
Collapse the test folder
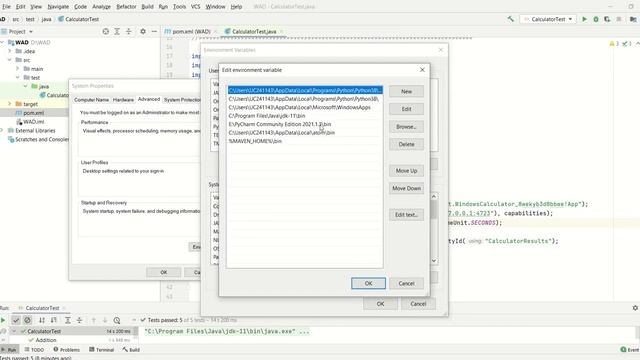(18, 78)
